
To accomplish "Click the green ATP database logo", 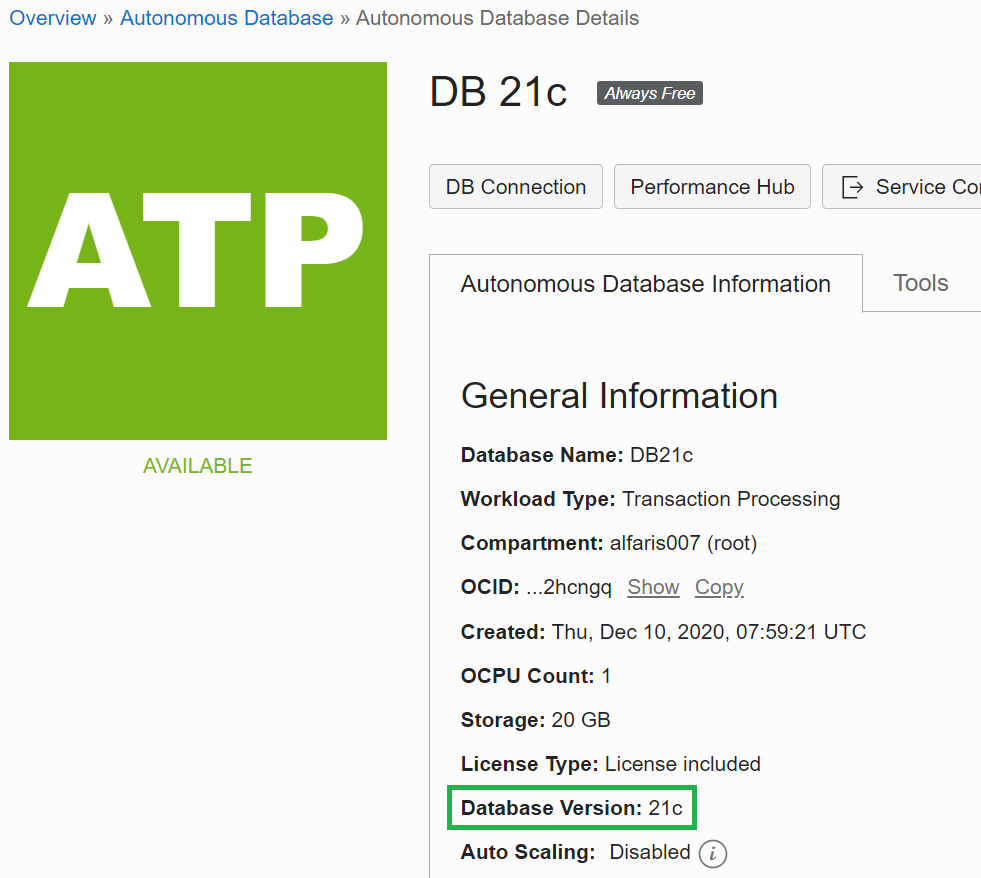I will pos(198,251).
